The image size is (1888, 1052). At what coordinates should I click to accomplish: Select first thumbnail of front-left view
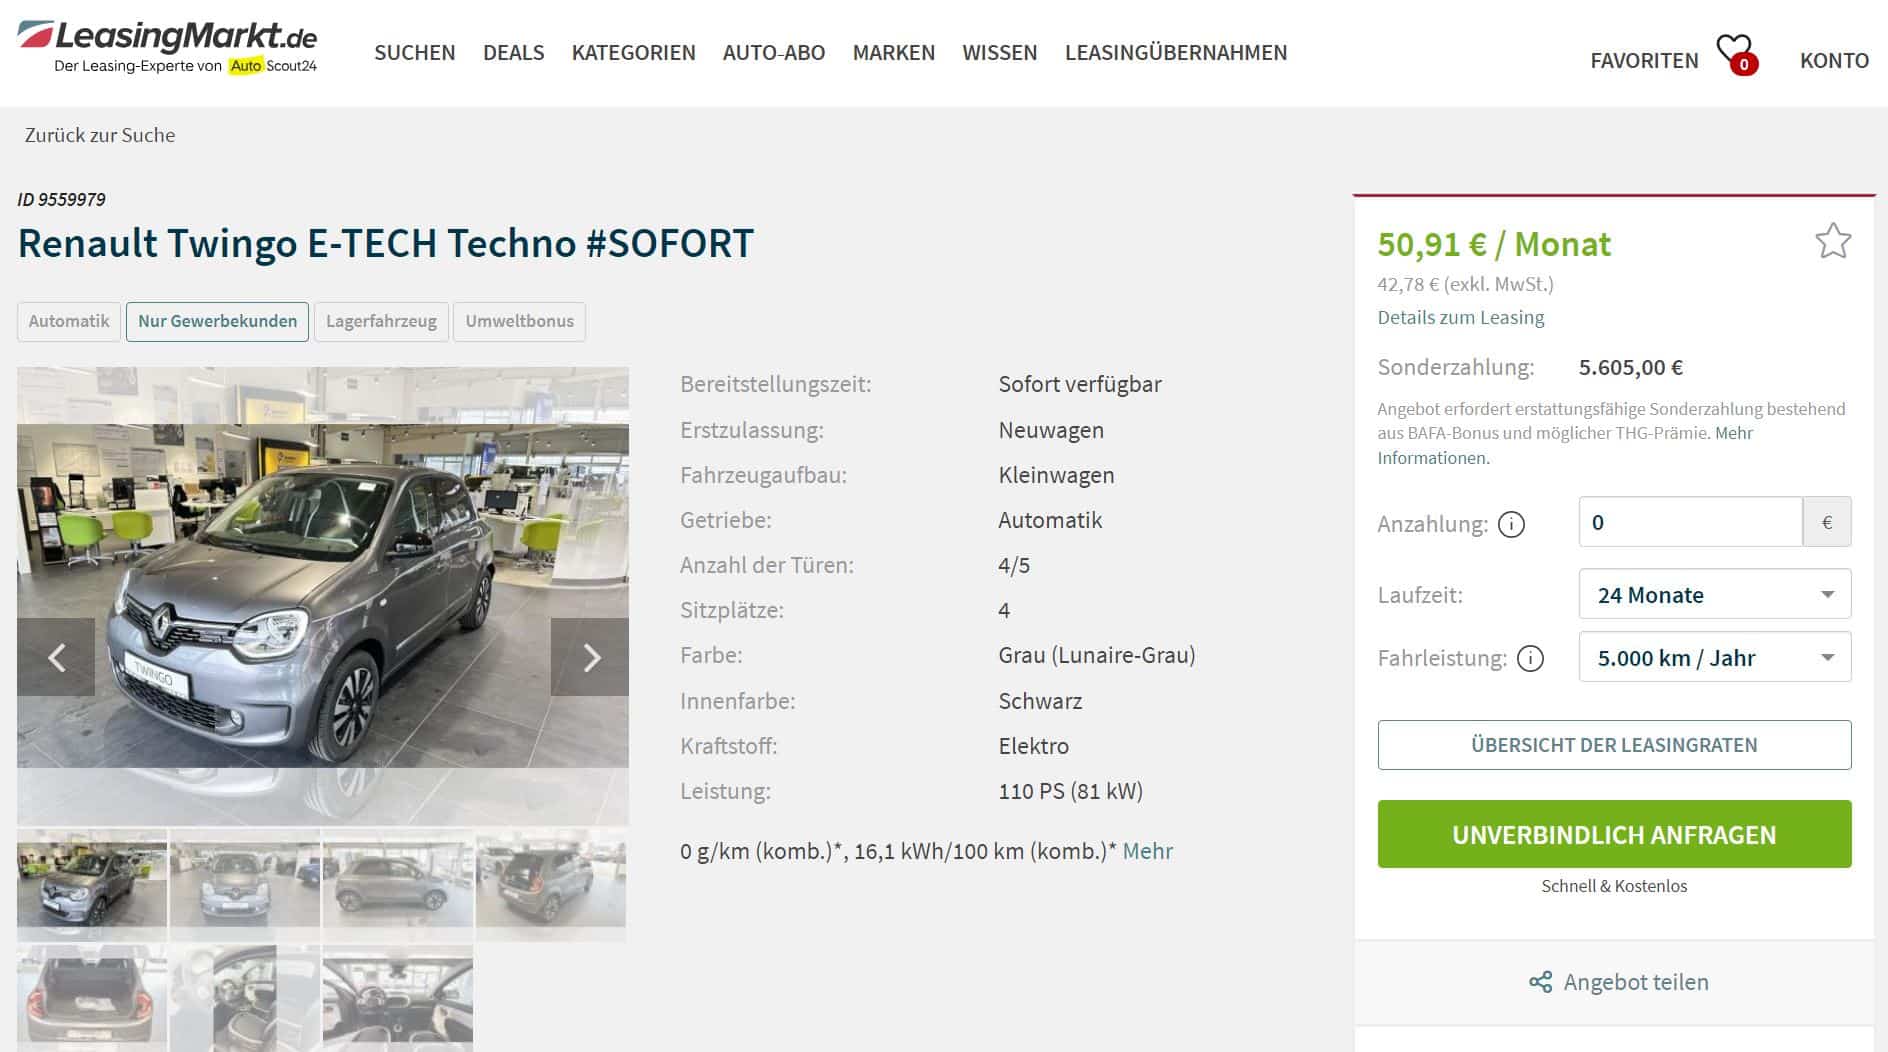92,885
